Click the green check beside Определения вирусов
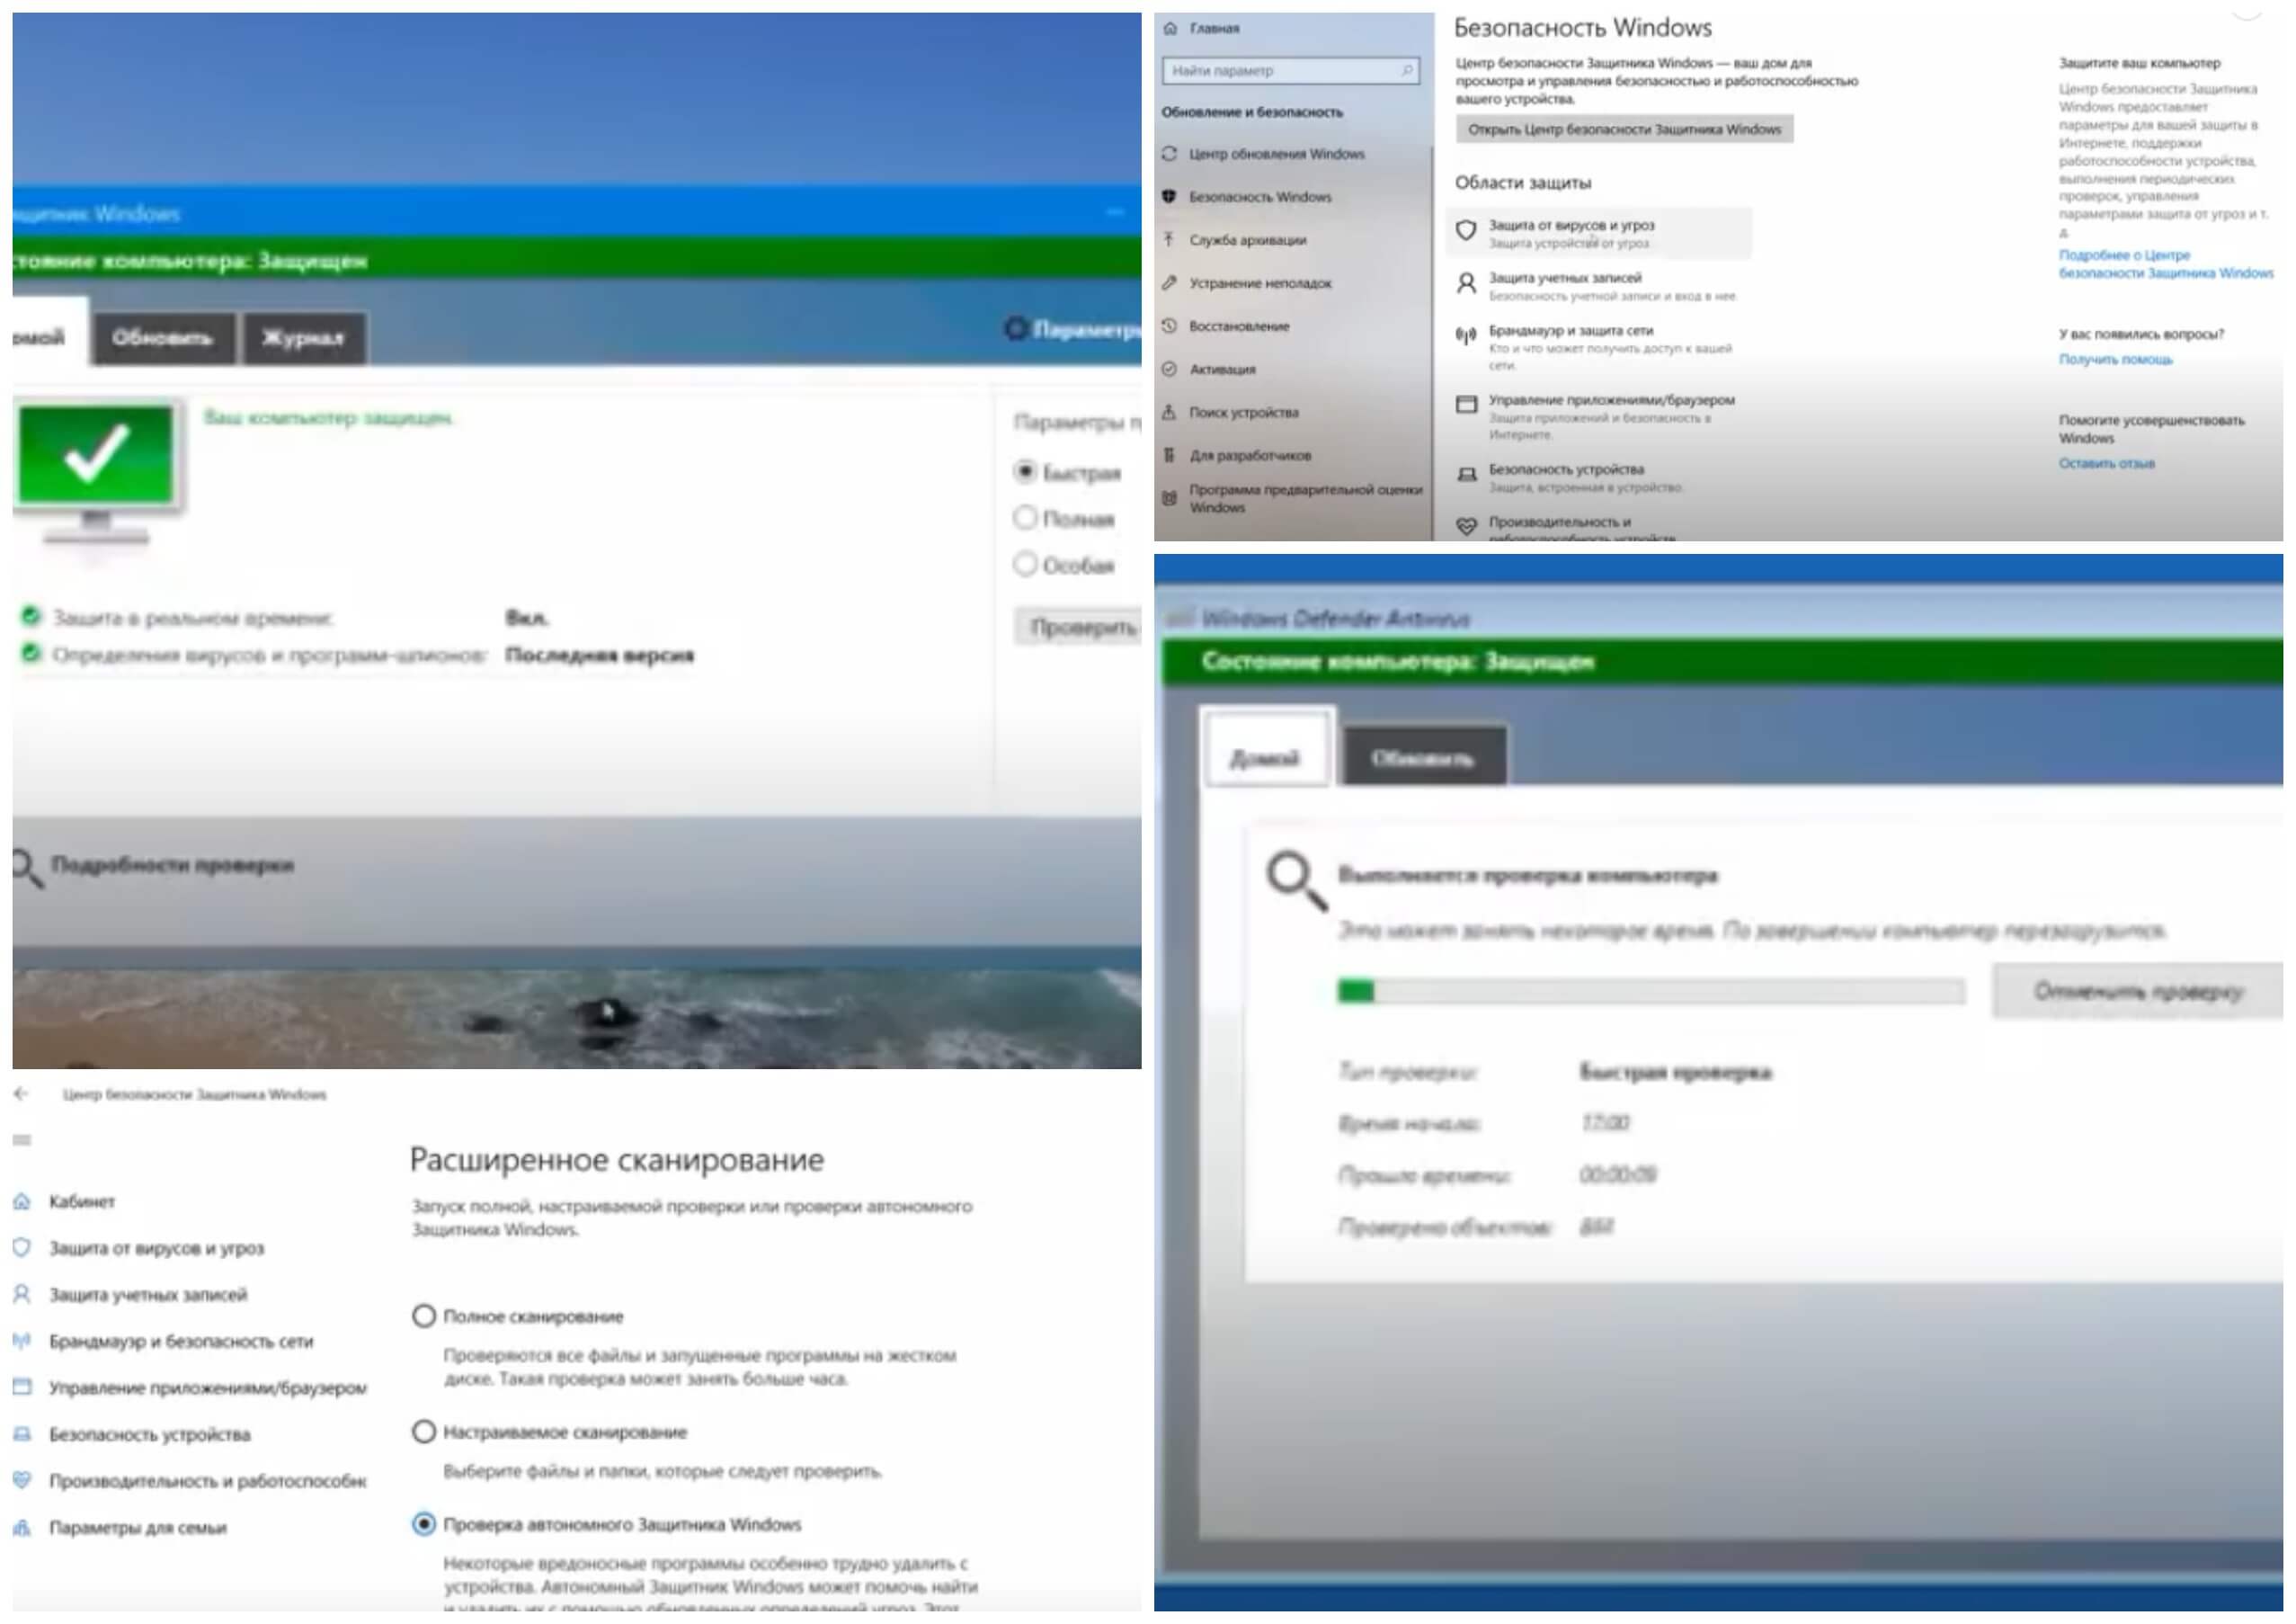2296x1624 pixels. click(31, 653)
